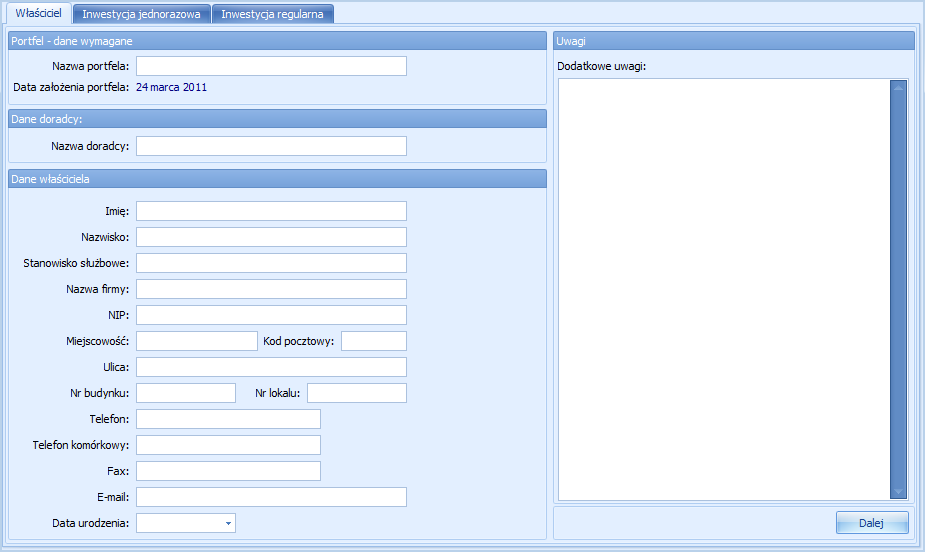The image size is (925, 552).
Task: Click the Dane doradcy section header
Action: pos(277,119)
